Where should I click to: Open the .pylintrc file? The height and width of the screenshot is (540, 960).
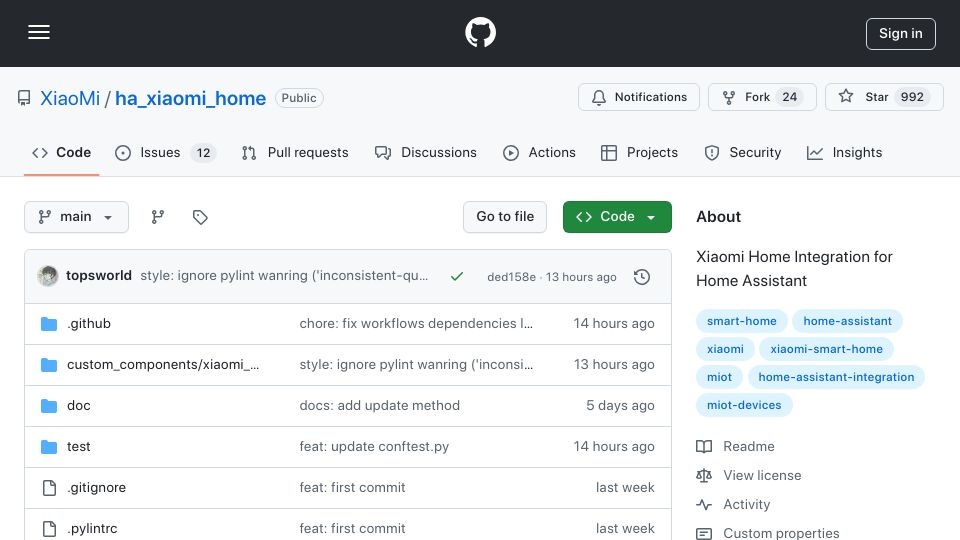pos(92,528)
